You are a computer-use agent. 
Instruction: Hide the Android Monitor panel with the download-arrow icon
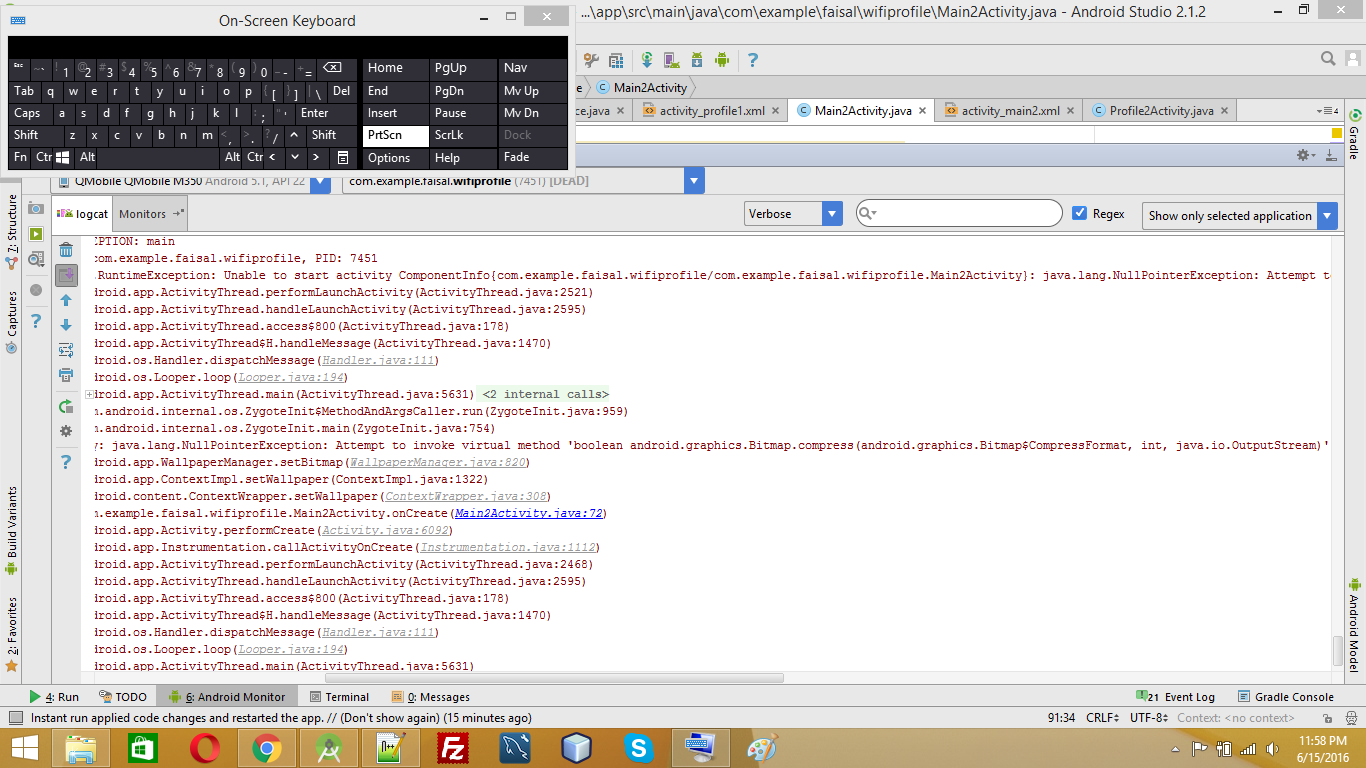click(x=1331, y=155)
